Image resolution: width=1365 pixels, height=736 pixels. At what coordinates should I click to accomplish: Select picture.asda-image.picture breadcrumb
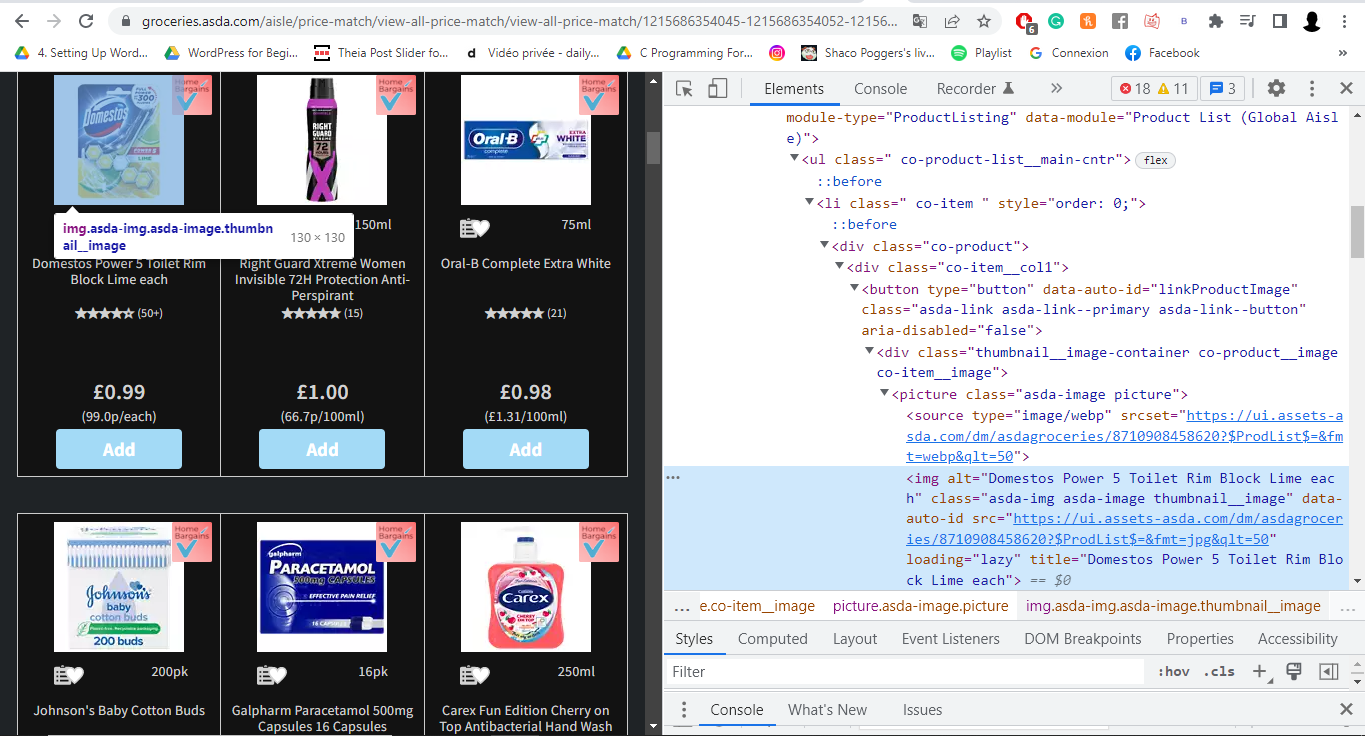pyautogui.click(x=920, y=606)
